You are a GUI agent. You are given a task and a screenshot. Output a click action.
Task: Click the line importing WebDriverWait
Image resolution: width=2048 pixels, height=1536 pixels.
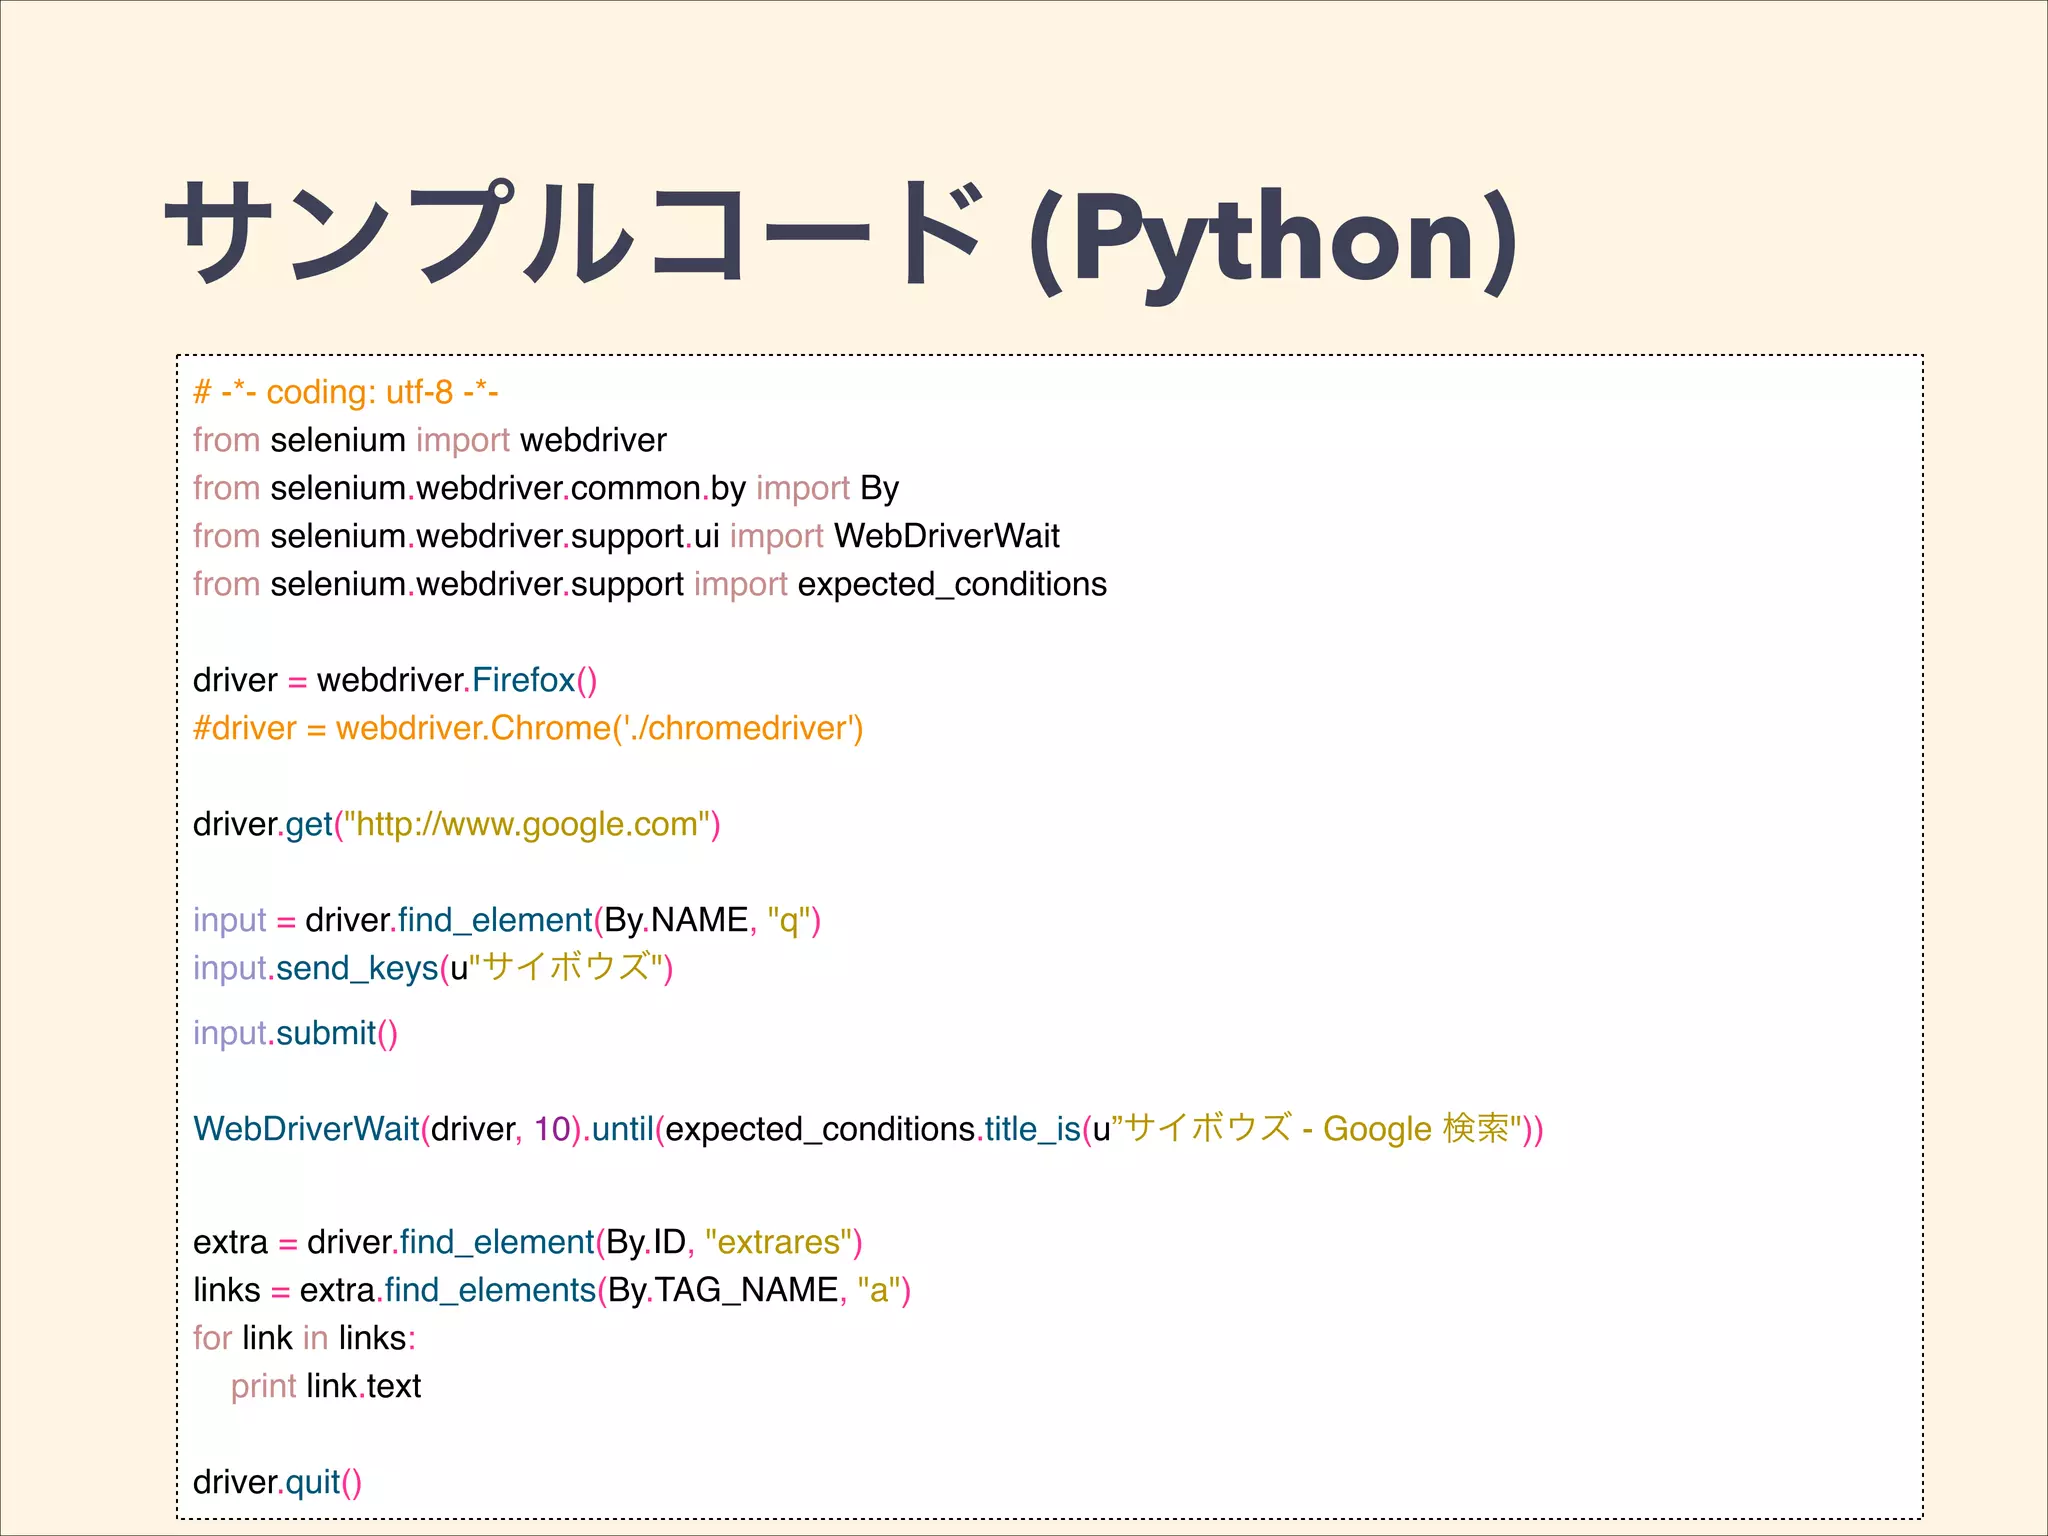(626, 536)
